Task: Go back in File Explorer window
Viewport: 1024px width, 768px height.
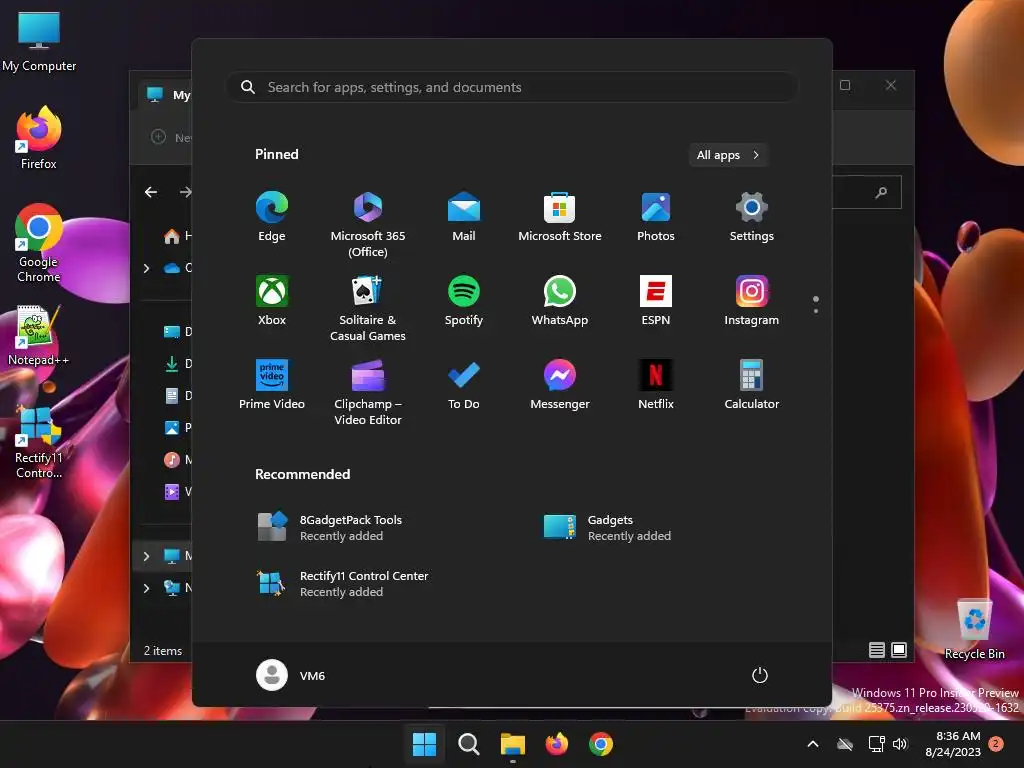Action: [x=151, y=192]
